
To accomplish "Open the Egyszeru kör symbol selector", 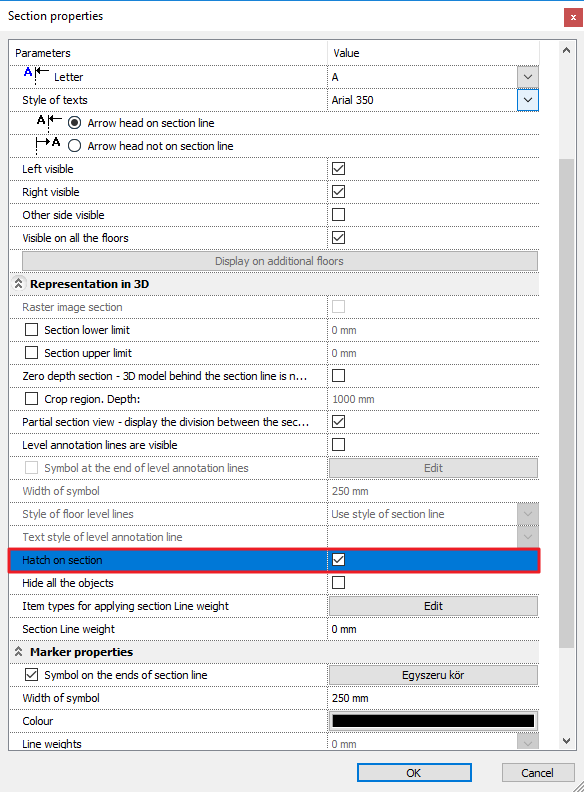I will (433, 675).
